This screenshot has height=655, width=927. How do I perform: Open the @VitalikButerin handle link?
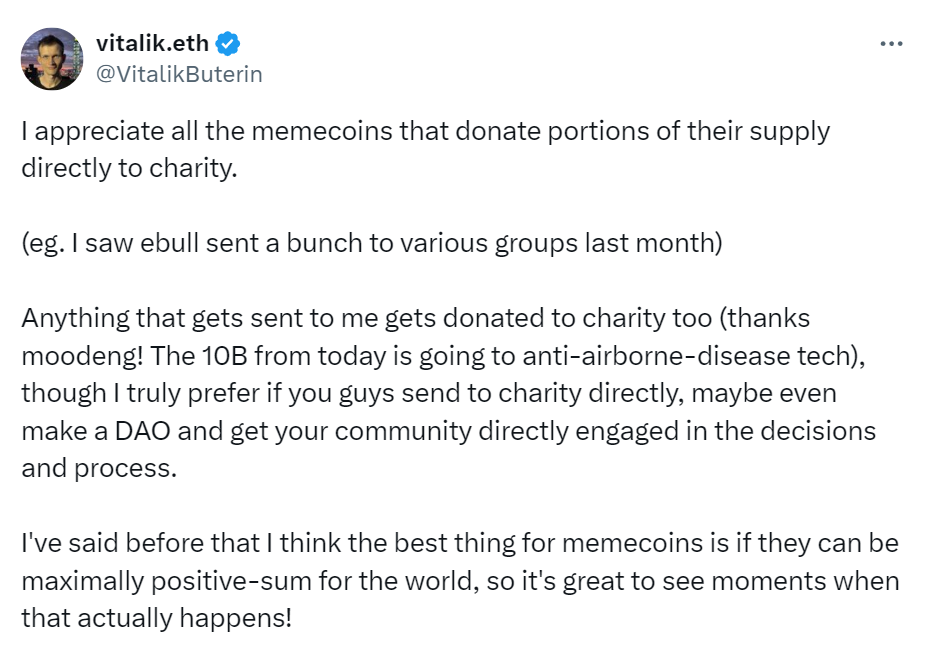point(179,74)
